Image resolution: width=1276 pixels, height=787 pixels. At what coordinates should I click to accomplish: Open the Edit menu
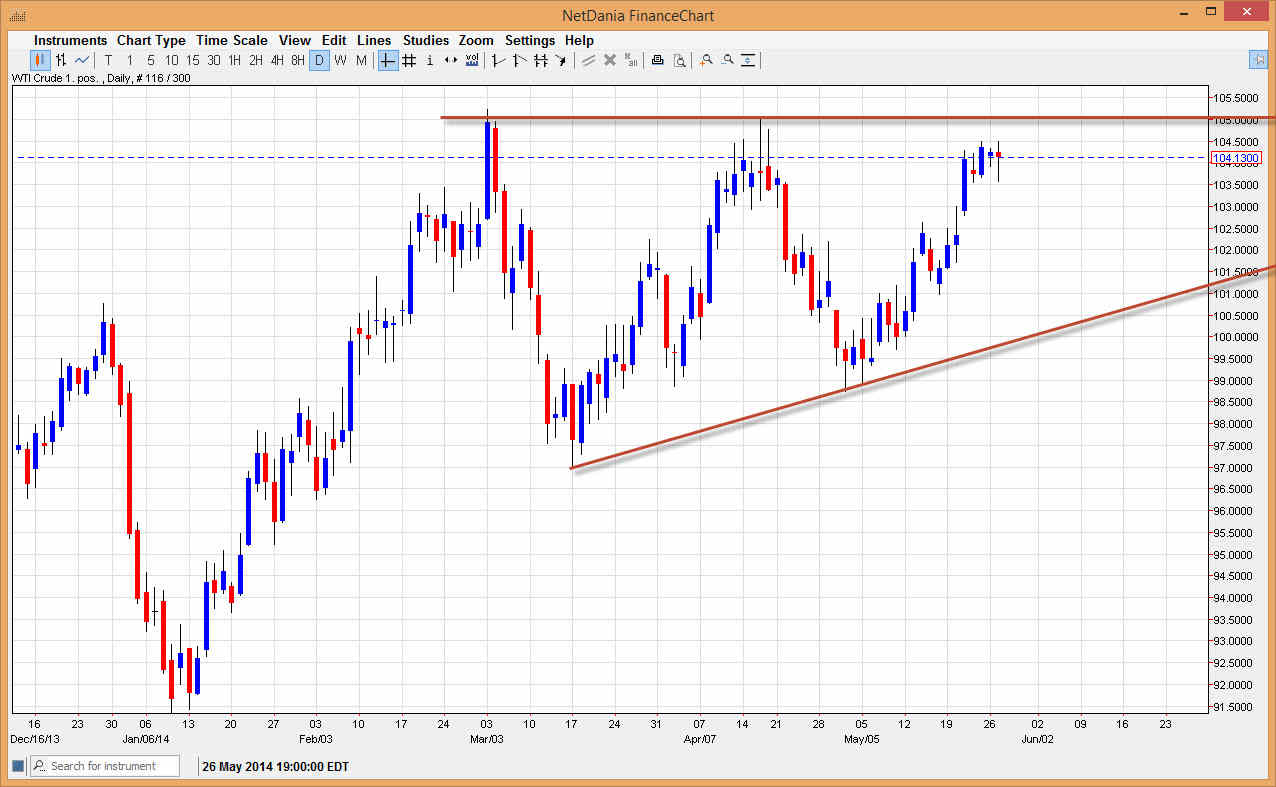coord(334,40)
